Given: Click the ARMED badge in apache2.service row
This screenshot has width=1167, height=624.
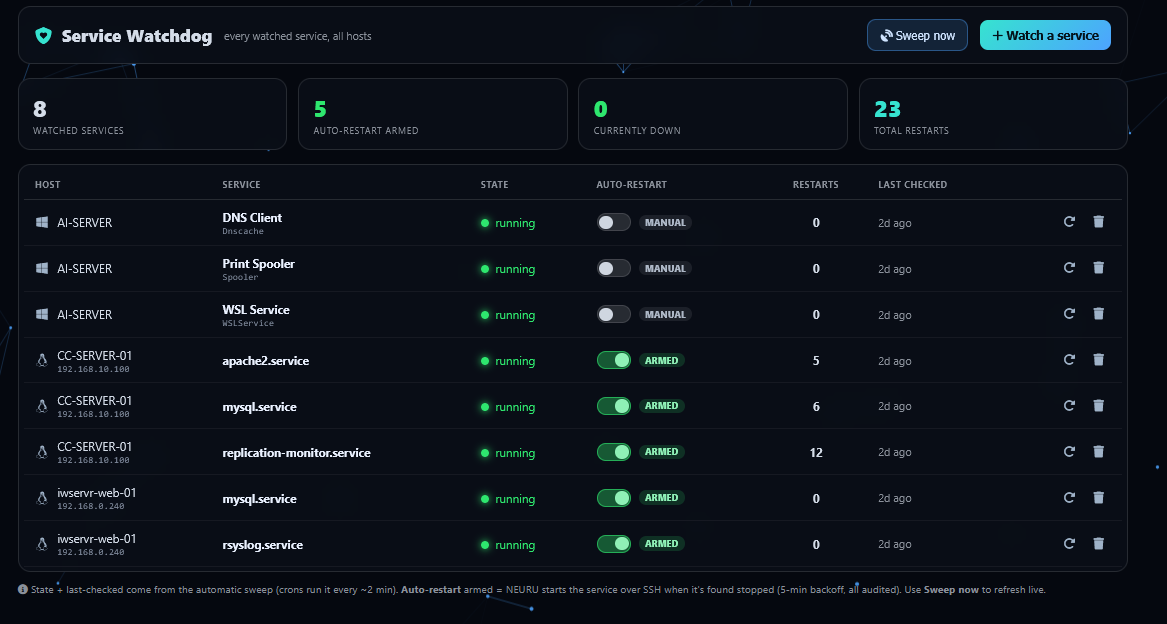Looking at the screenshot, I should click(662, 360).
